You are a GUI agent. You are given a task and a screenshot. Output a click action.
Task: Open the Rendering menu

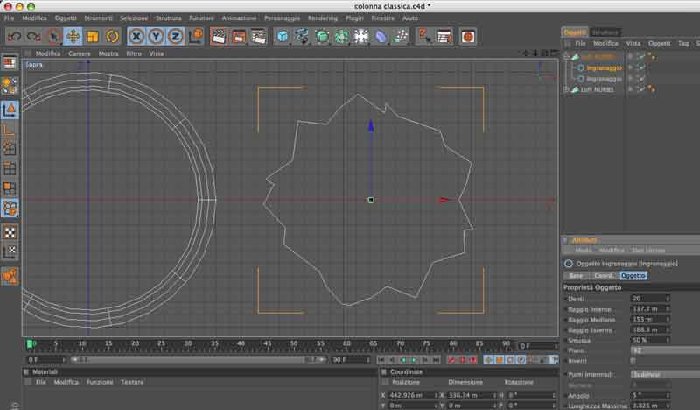click(x=323, y=18)
